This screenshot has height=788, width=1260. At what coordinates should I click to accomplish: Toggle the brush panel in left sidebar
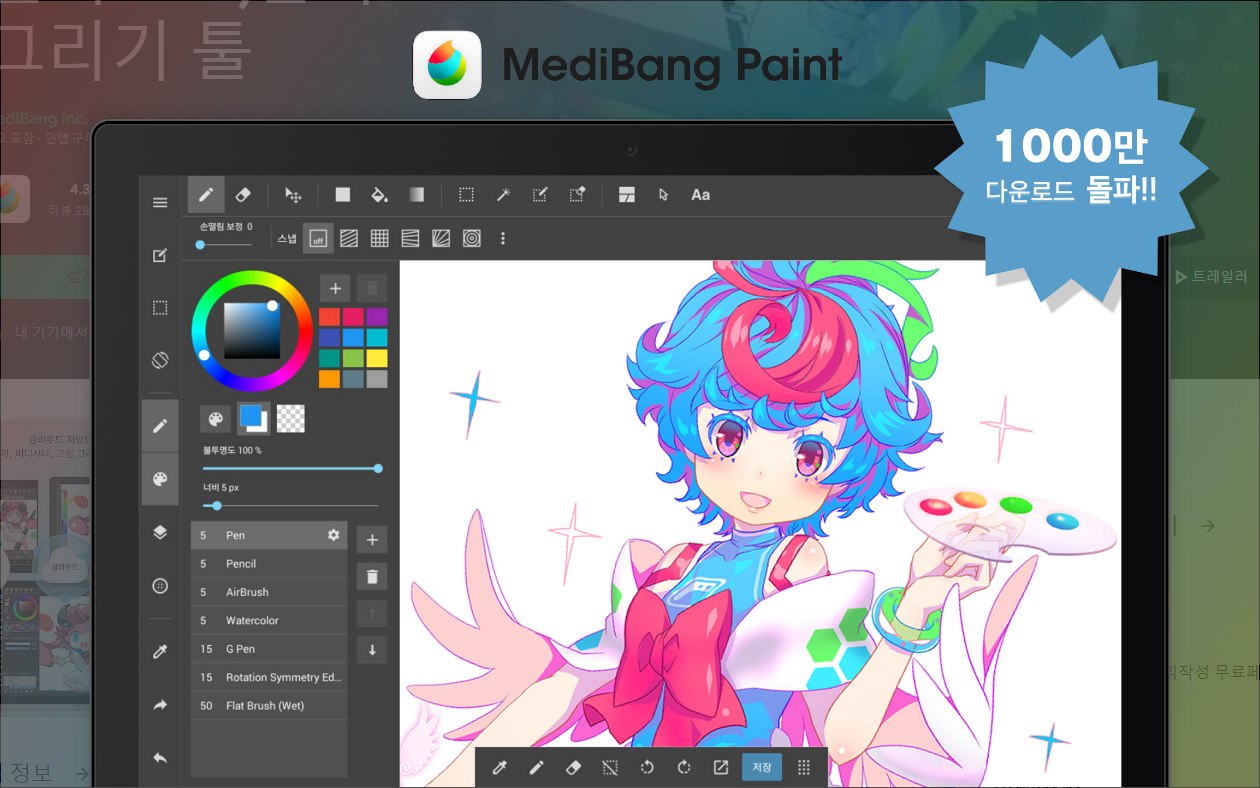click(160, 426)
